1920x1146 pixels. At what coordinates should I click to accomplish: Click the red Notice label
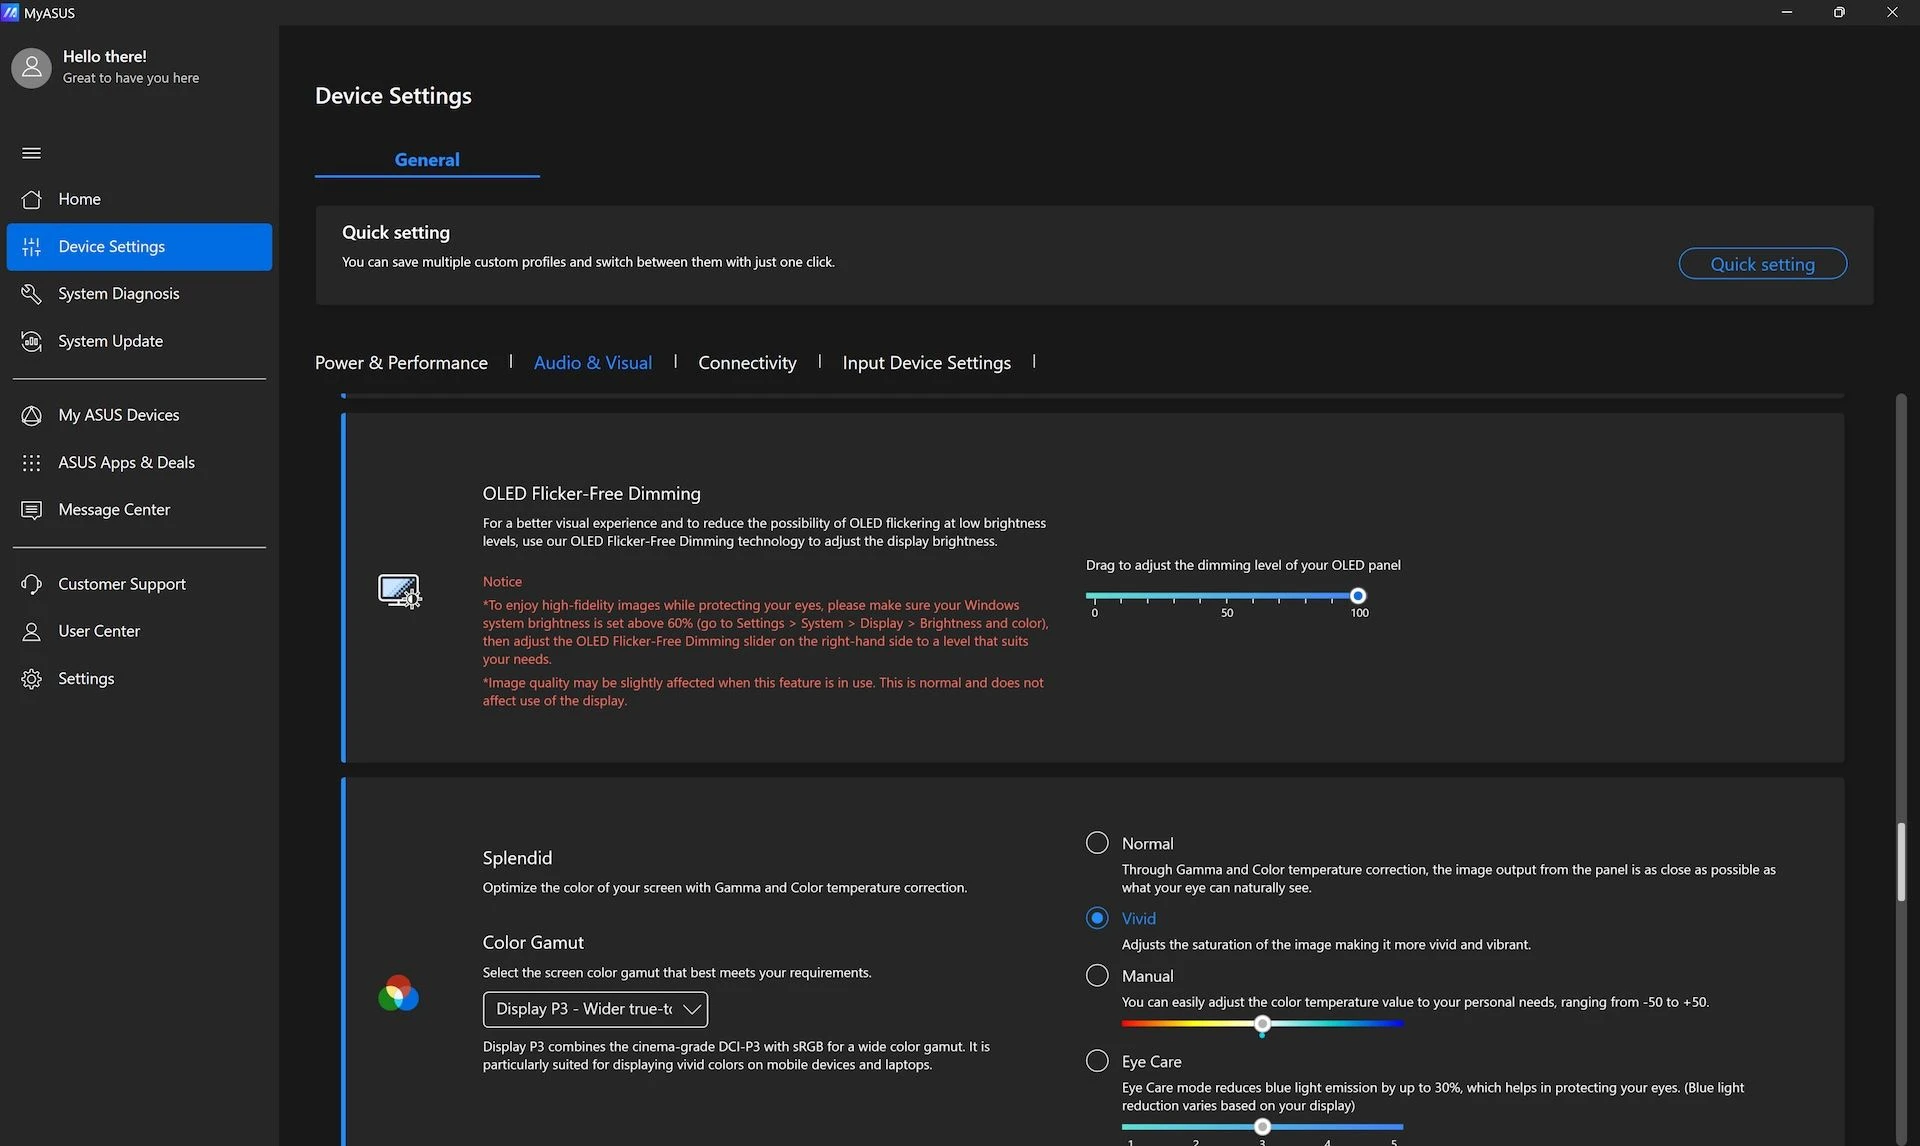click(502, 581)
